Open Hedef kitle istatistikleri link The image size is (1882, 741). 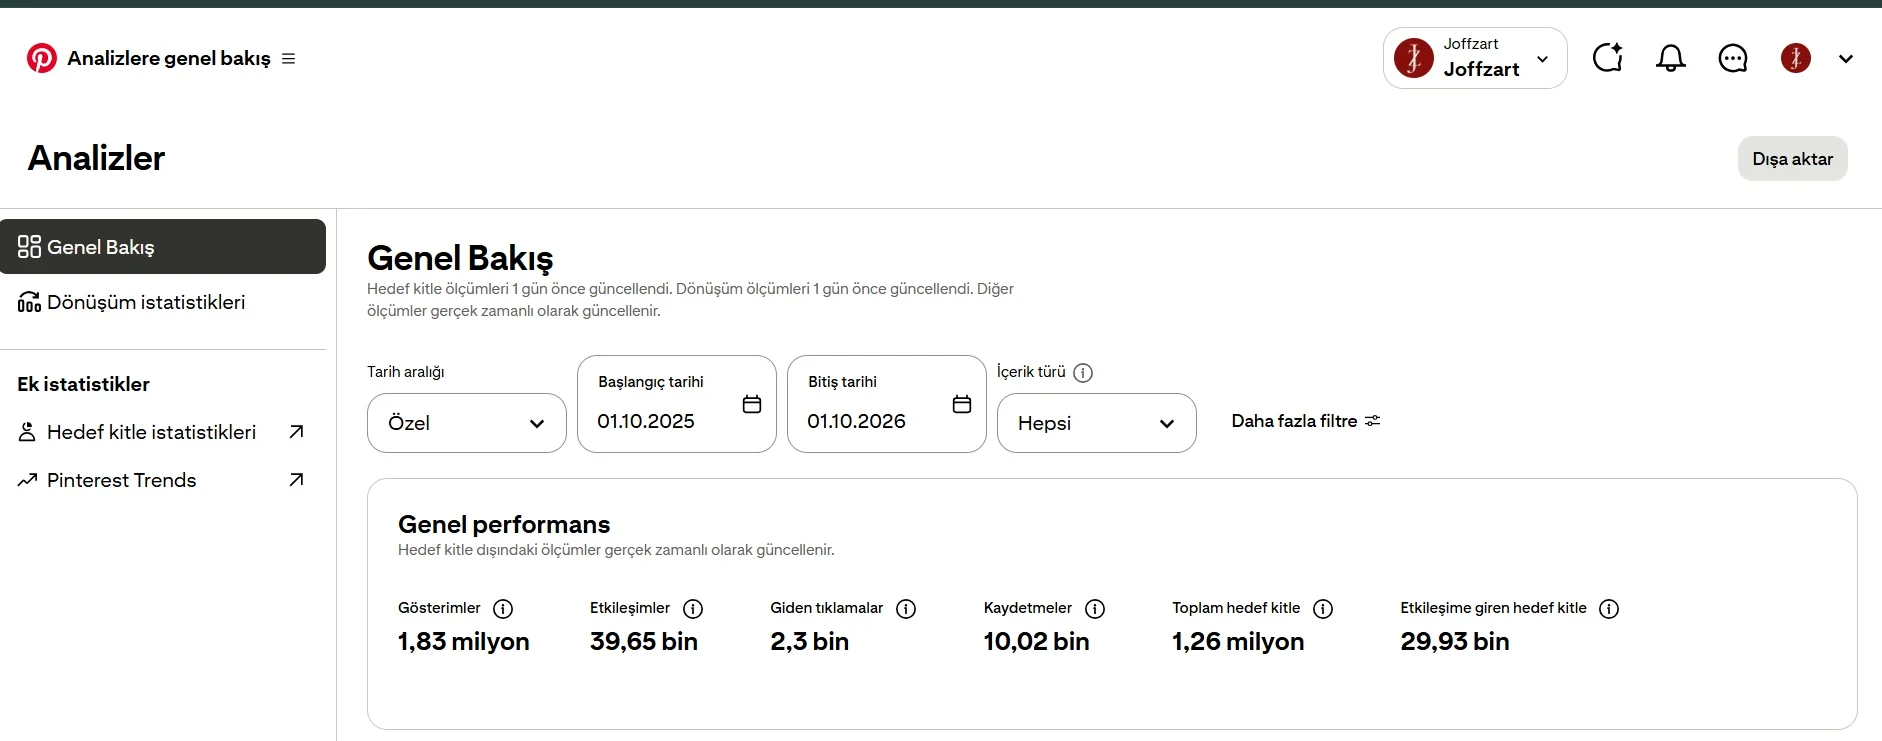(151, 432)
